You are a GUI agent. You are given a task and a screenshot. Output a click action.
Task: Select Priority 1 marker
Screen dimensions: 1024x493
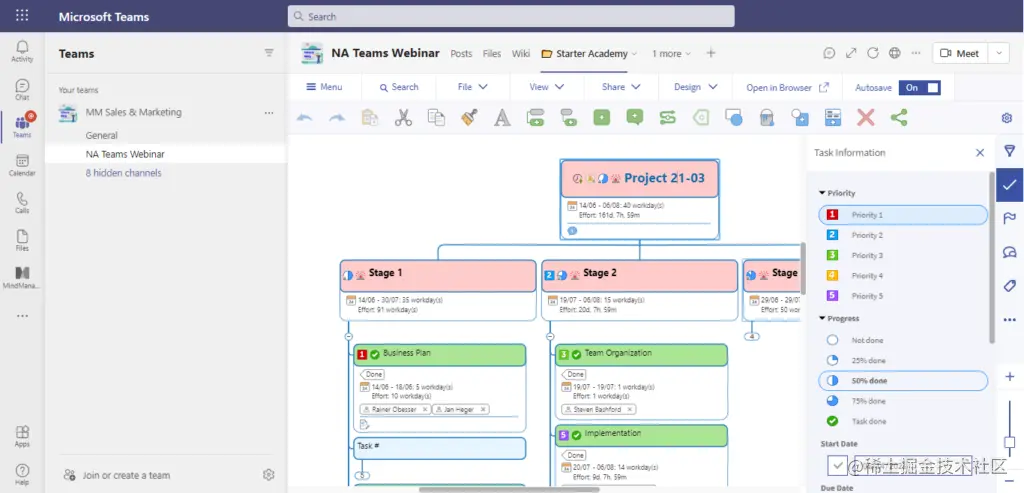coord(903,215)
